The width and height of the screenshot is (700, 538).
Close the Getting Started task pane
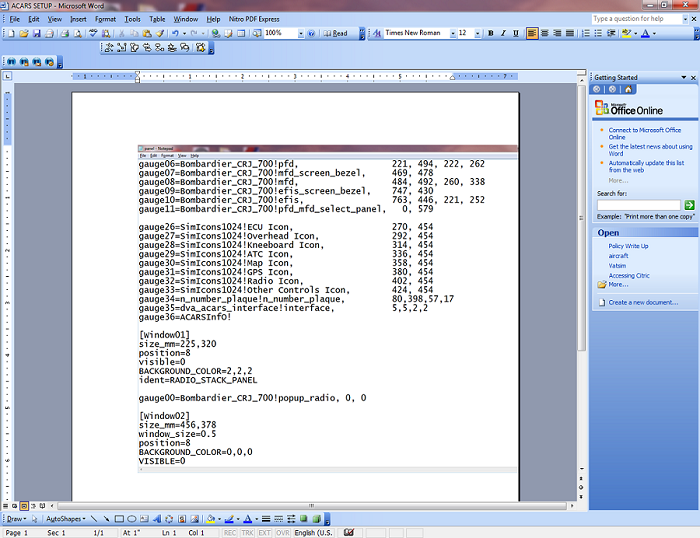point(693,78)
